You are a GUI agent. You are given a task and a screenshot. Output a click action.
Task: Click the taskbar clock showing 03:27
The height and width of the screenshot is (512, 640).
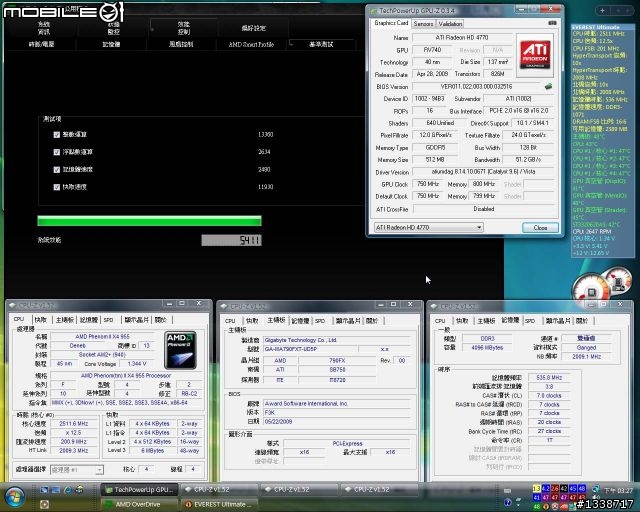pos(618,490)
